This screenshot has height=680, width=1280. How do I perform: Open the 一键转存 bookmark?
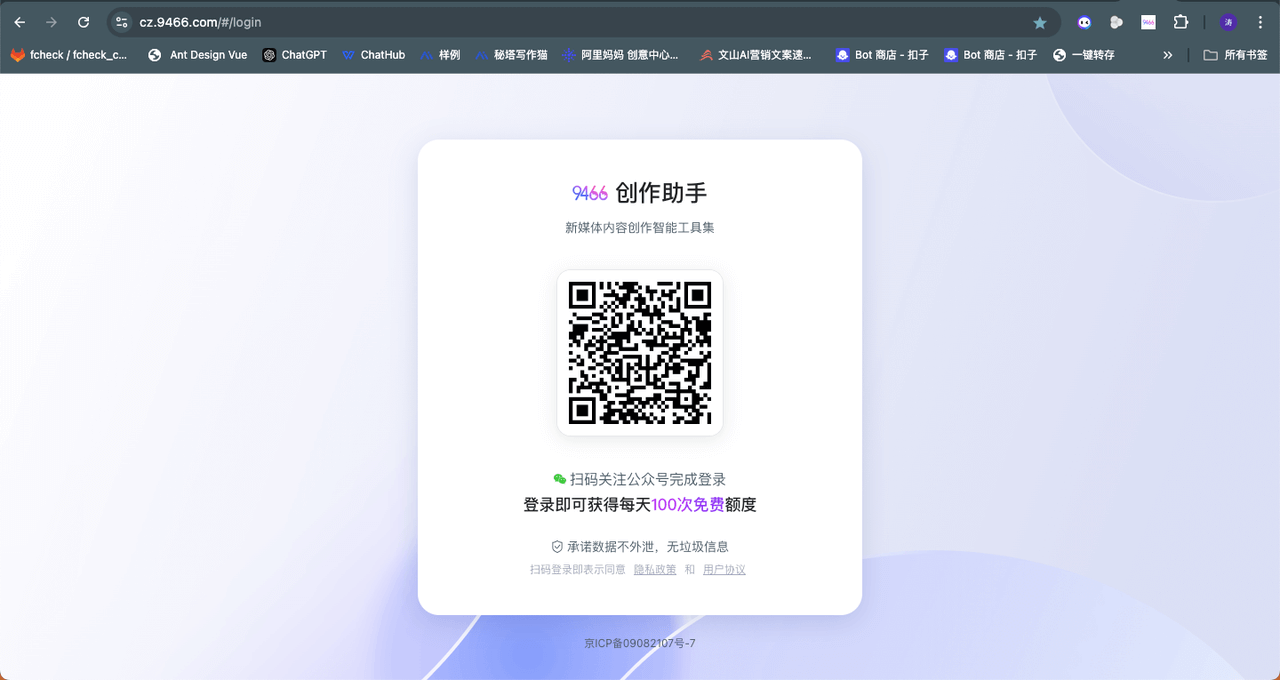[1084, 55]
